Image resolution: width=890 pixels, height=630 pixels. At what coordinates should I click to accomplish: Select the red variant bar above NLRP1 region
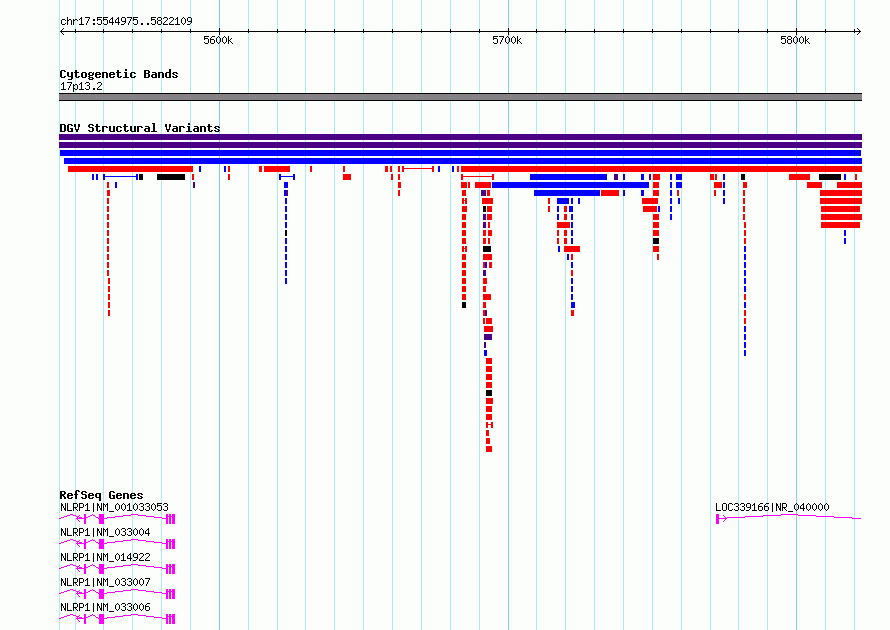pos(131,169)
